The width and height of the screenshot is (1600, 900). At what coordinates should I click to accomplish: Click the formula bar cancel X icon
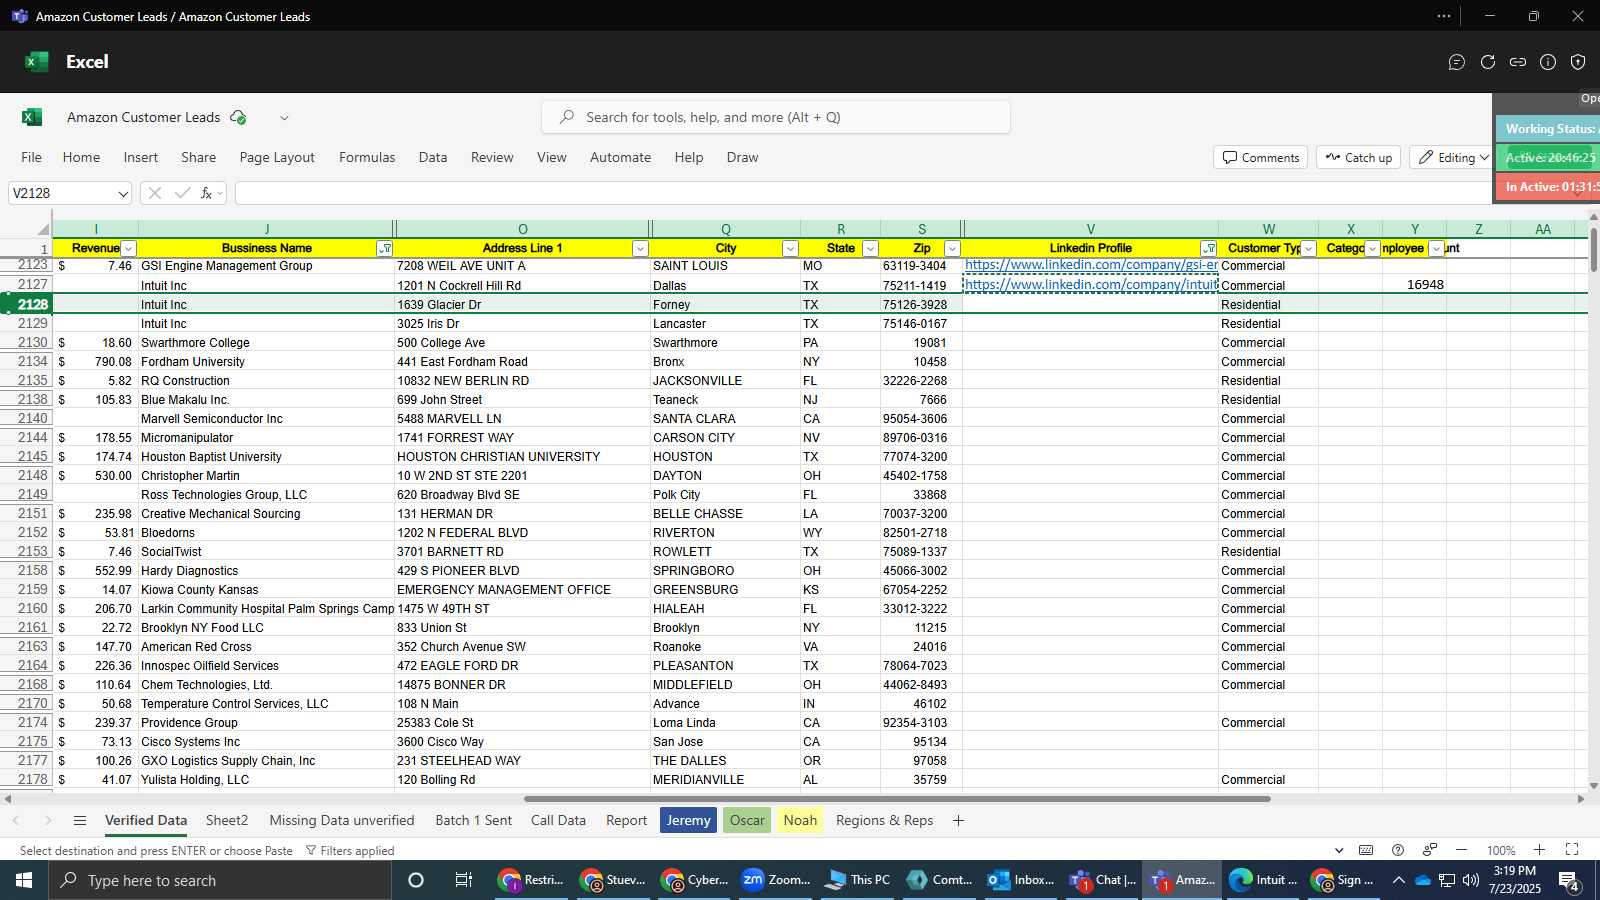(x=155, y=193)
